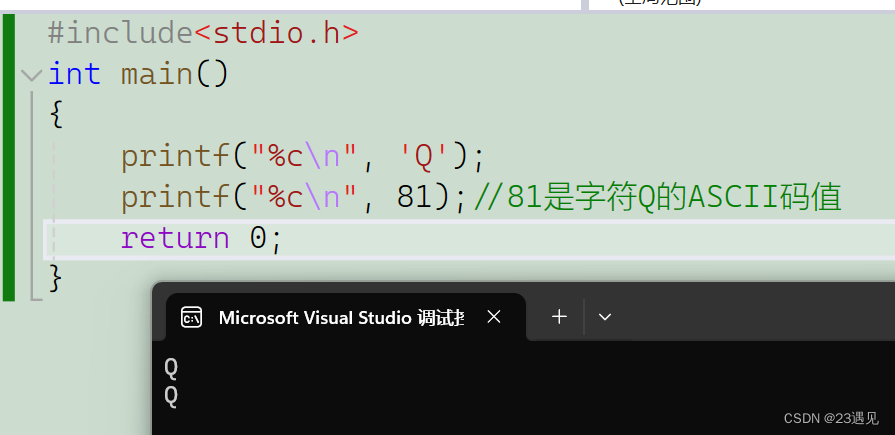Click the terminal icon on the console tab
Screen dimensions: 895x435
191,317
